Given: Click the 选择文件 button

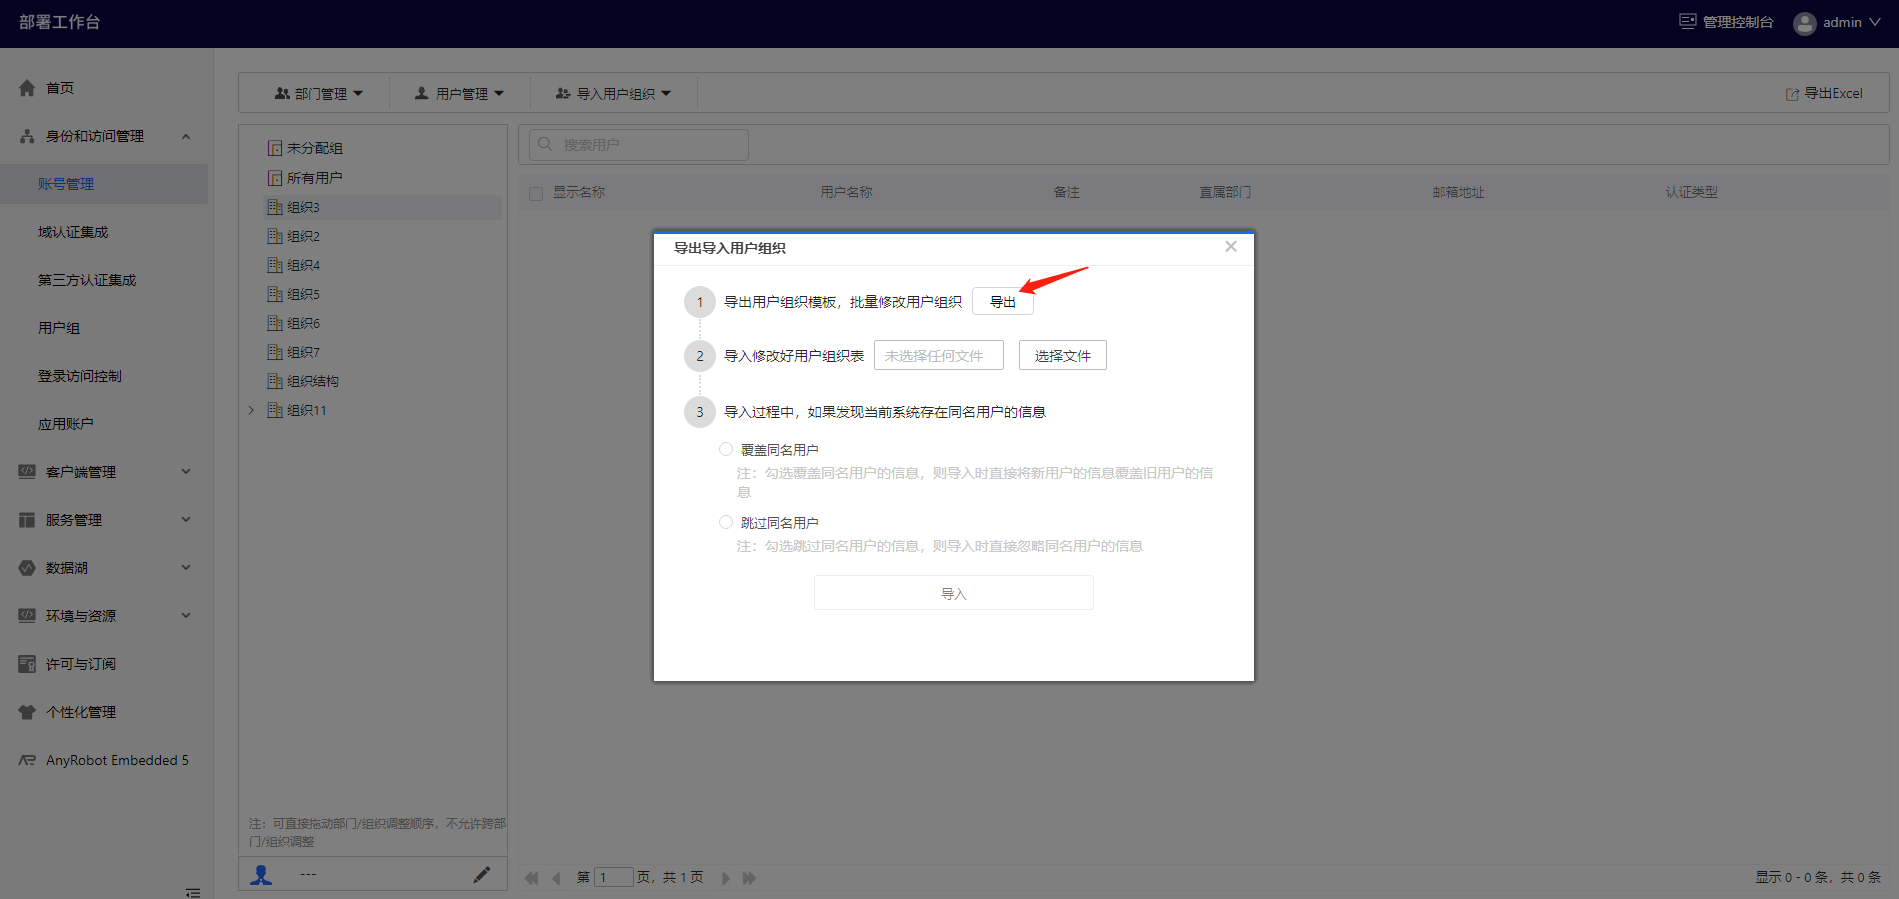Looking at the screenshot, I should pos(1063,355).
